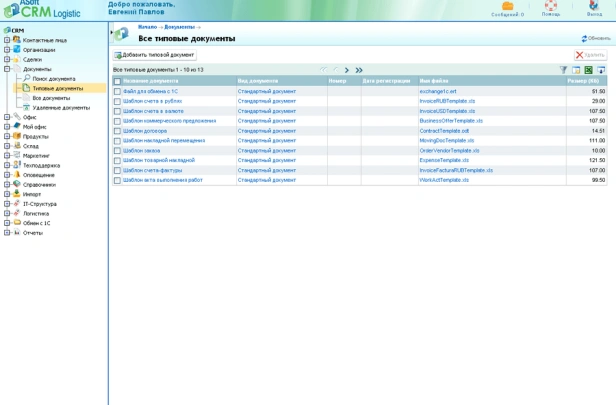Image resolution: width=616 pixels, height=405 pixels.
Task: Open the messages (Сообщений) envelope icon
Action: 507,7
